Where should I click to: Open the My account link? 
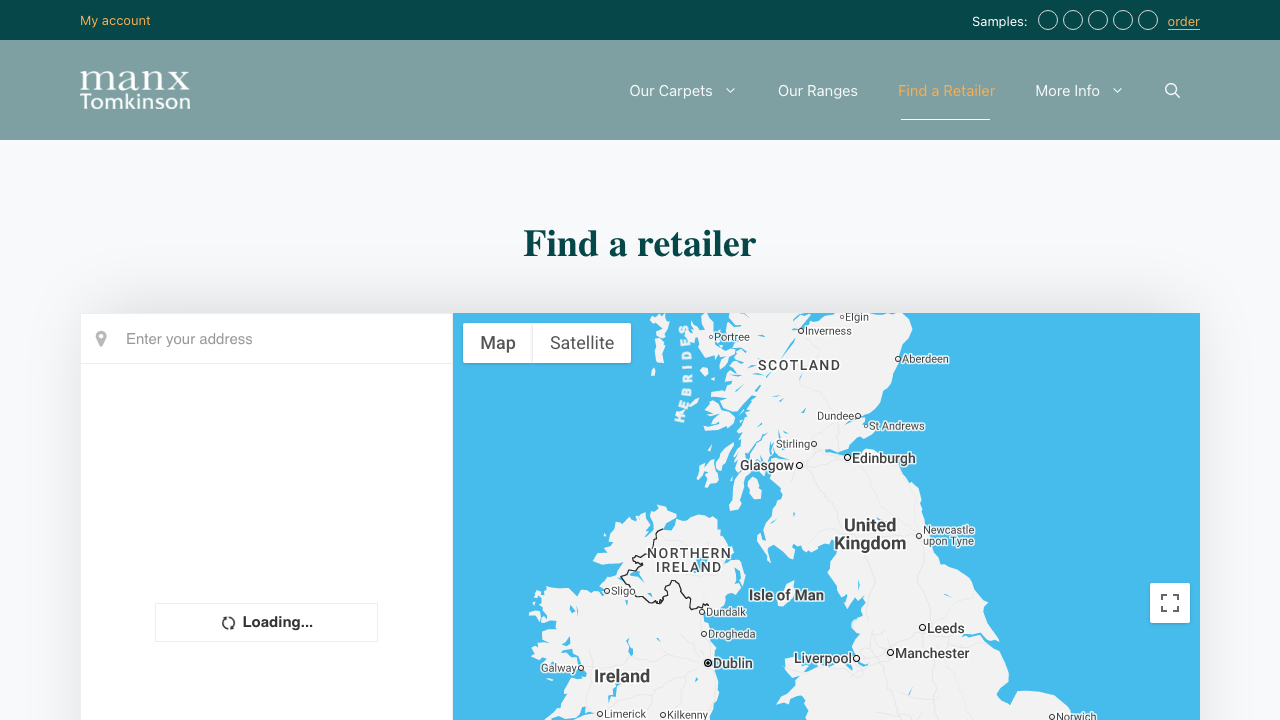pyautogui.click(x=115, y=20)
